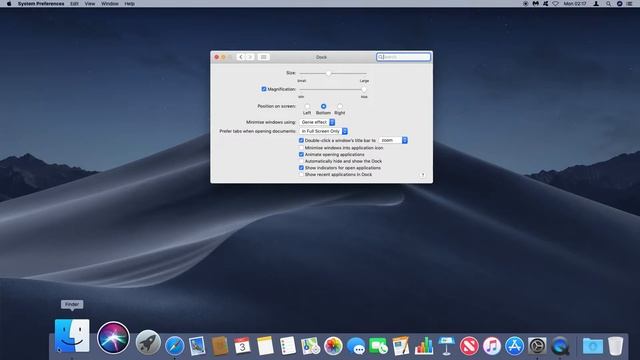Open the Edit menu
The height and width of the screenshot is (360, 640).
coord(74,4)
